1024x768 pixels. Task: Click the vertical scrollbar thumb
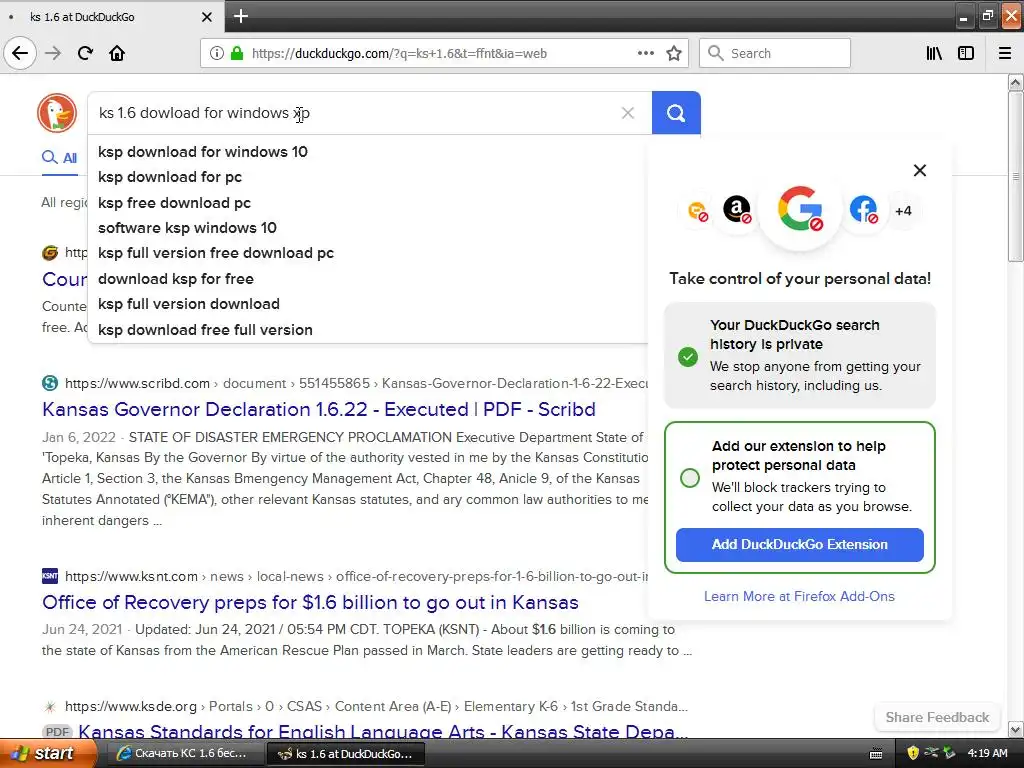(x=1015, y=176)
